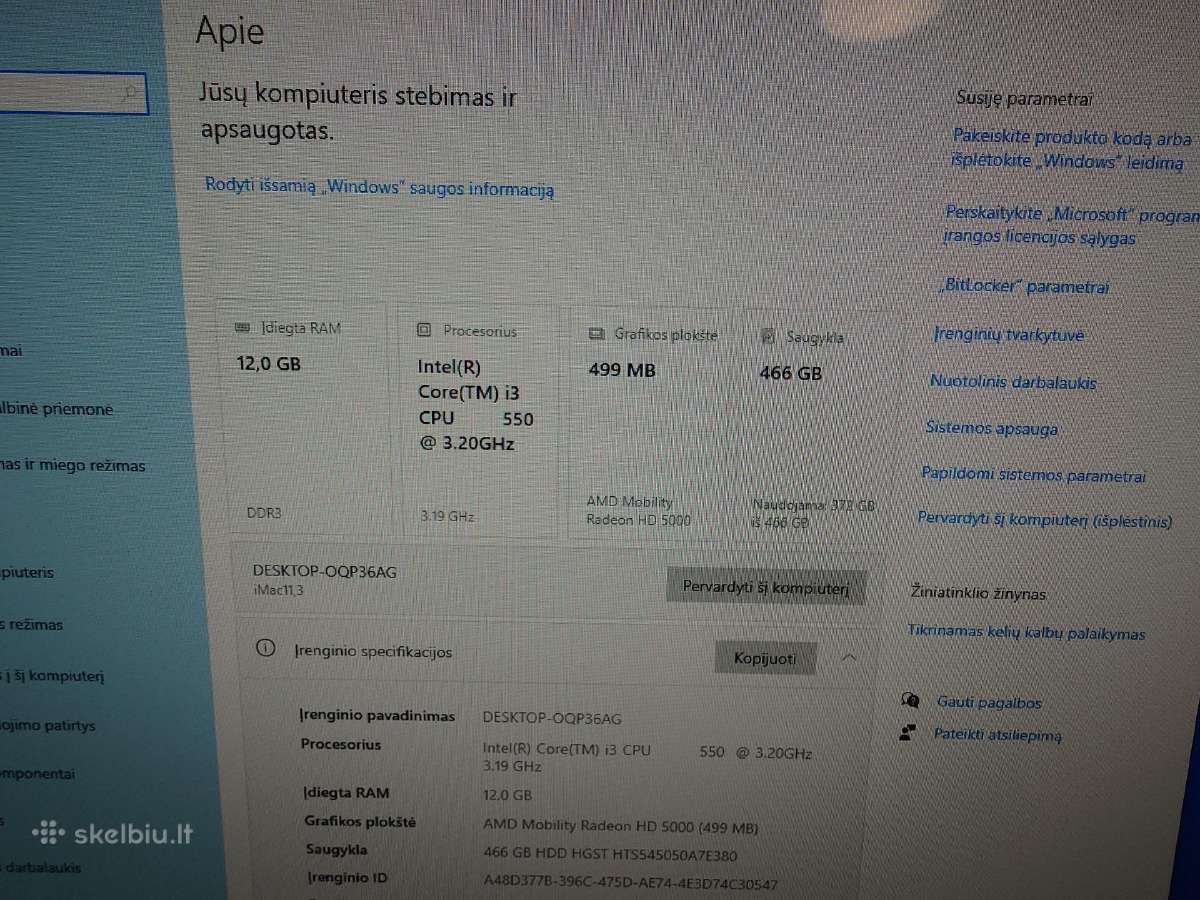1200x900 pixels.
Task: Open the Microsoft programinės įrangos licencijos link
Action: [1070, 226]
